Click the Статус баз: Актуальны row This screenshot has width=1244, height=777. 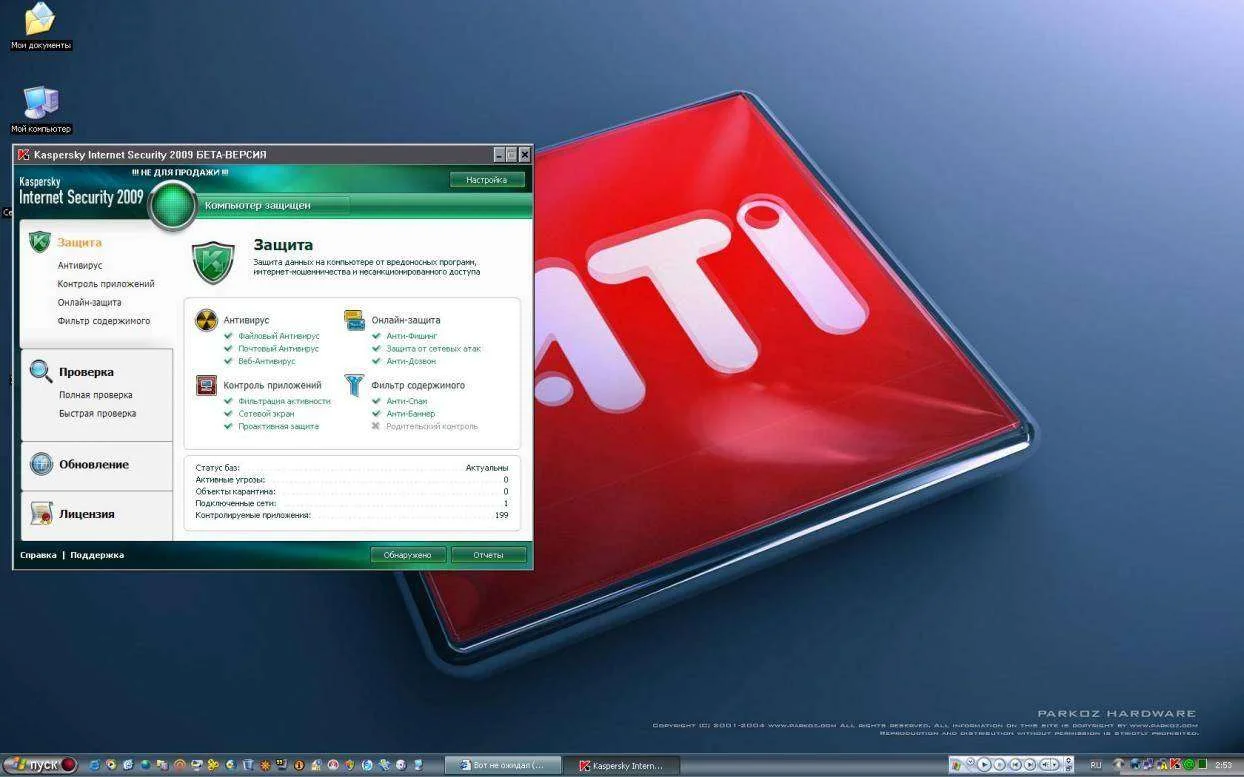pos(352,468)
